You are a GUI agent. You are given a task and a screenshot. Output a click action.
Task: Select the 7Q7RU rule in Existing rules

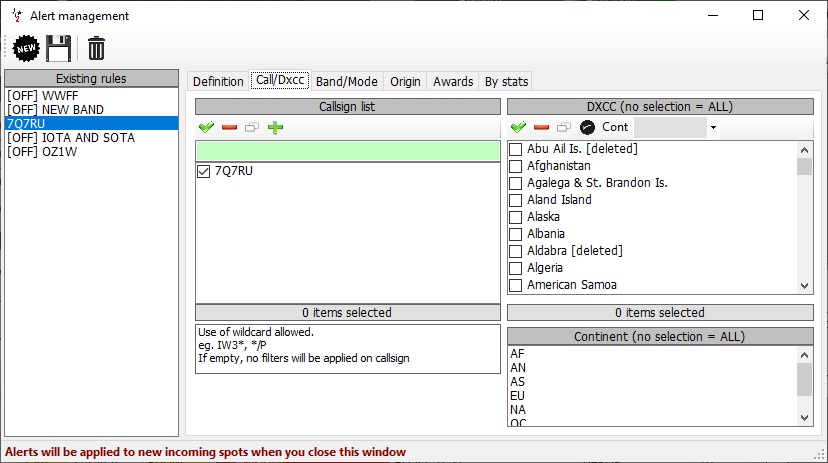tap(91, 124)
